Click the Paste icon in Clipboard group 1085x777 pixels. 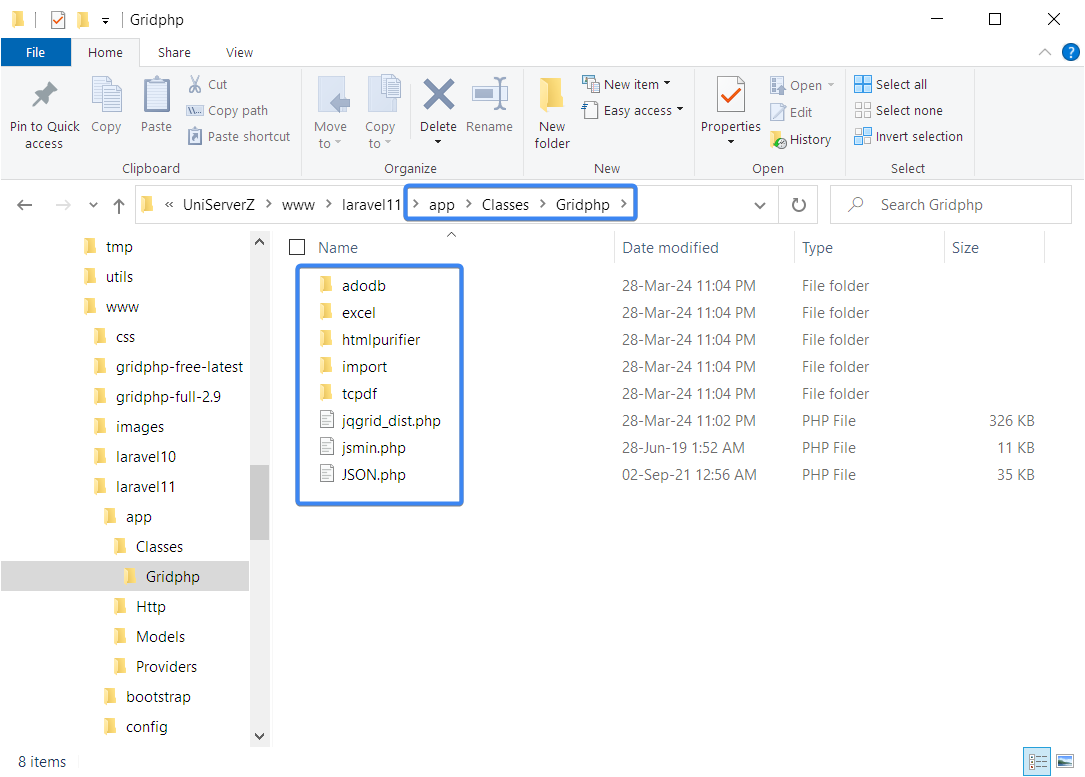click(156, 96)
